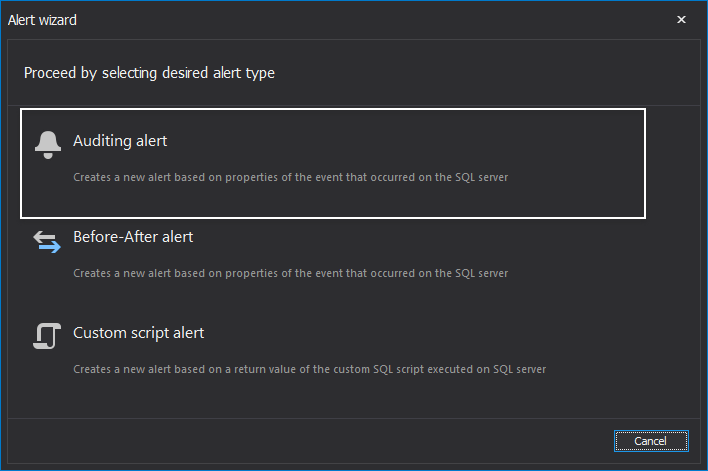708x471 pixels.
Task: Click blank area right of Custom script alert title
Action: pyautogui.click(x=406, y=333)
